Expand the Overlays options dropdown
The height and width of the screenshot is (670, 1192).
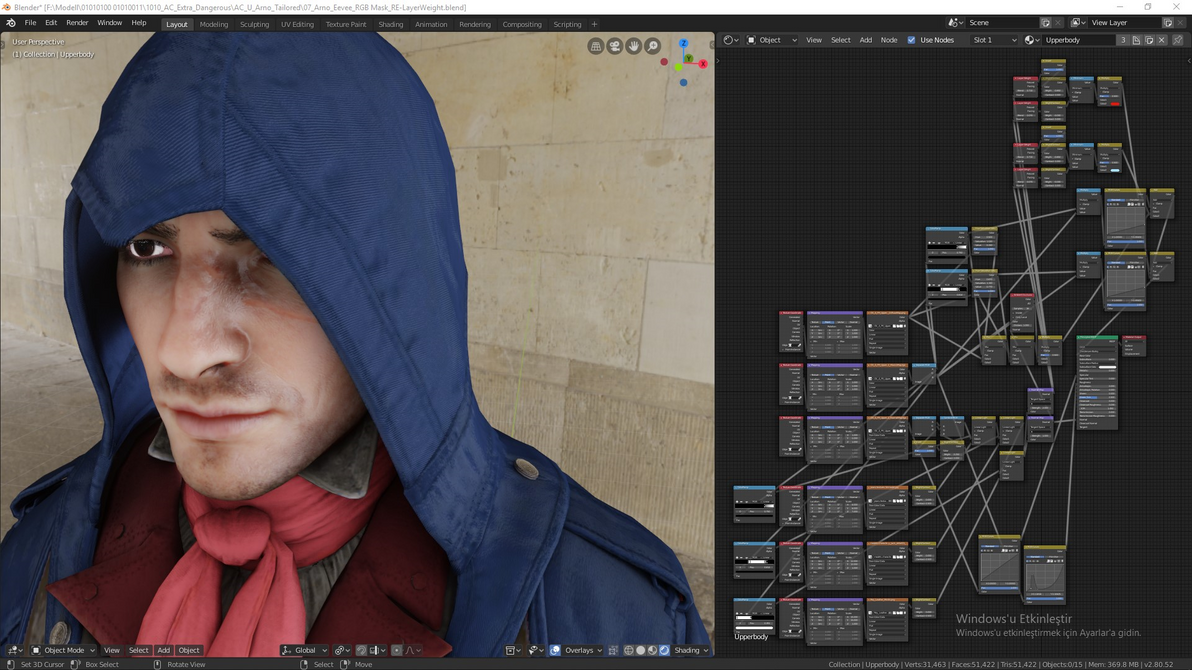tap(583, 650)
